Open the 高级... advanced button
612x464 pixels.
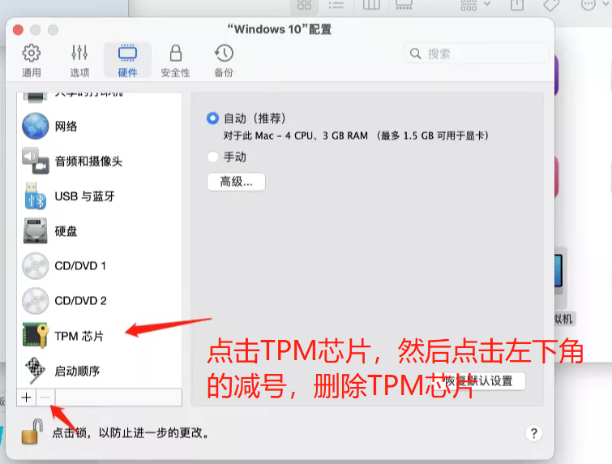(x=237, y=182)
